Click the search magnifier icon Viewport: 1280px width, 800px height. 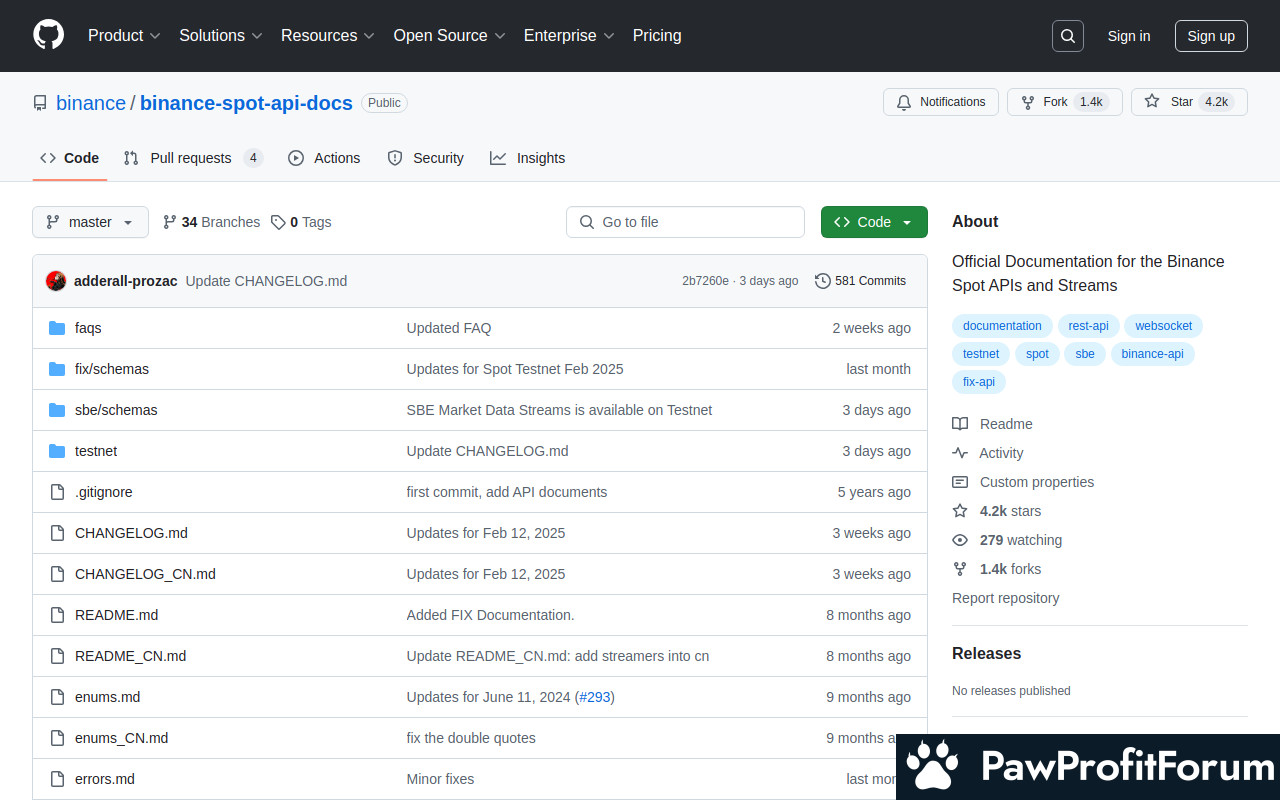(1068, 36)
